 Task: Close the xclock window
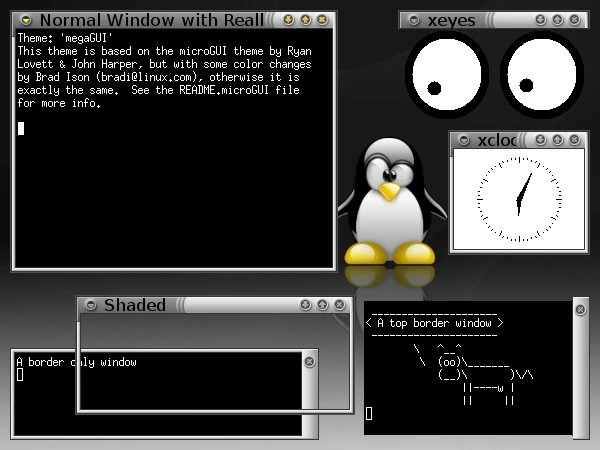coord(574,140)
